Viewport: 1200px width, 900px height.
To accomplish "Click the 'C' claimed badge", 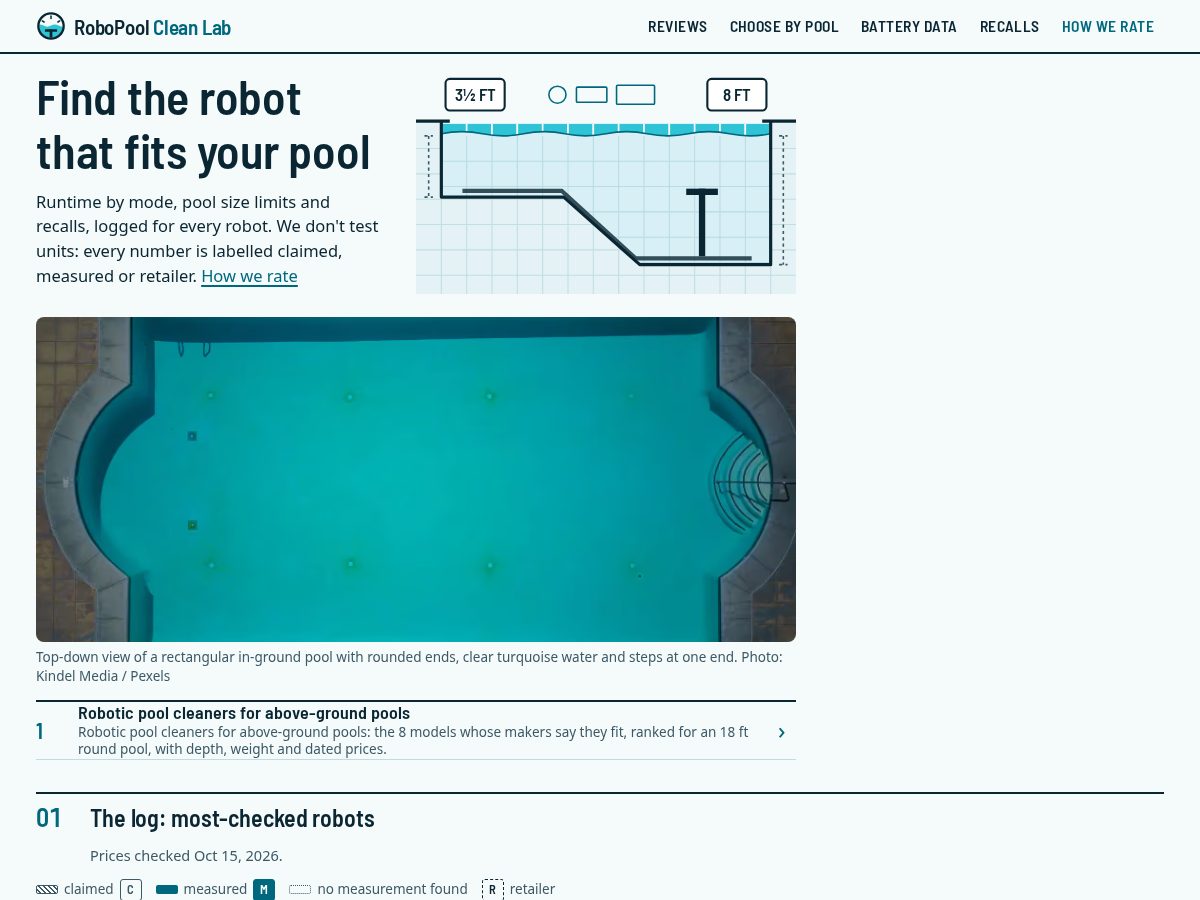I will tap(131, 889).
